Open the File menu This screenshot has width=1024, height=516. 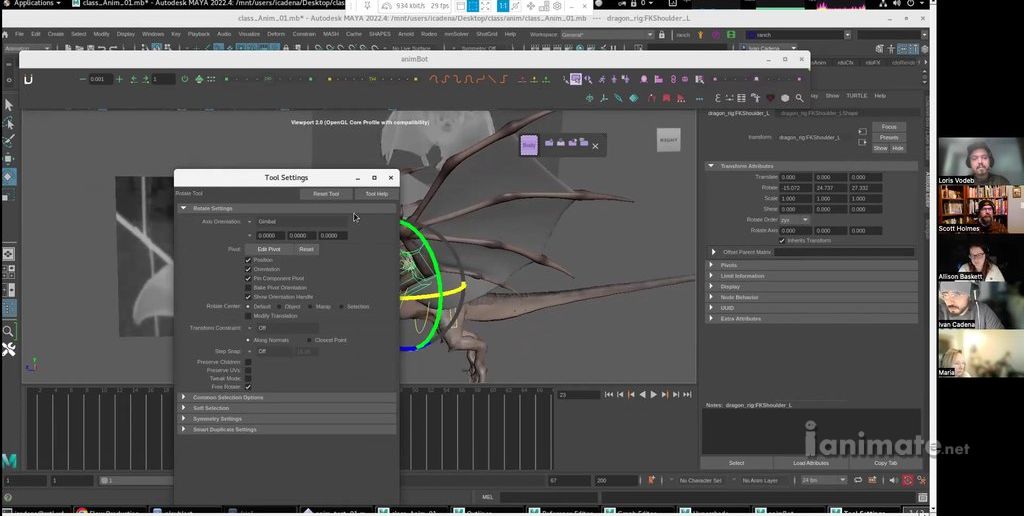point(20,34)
